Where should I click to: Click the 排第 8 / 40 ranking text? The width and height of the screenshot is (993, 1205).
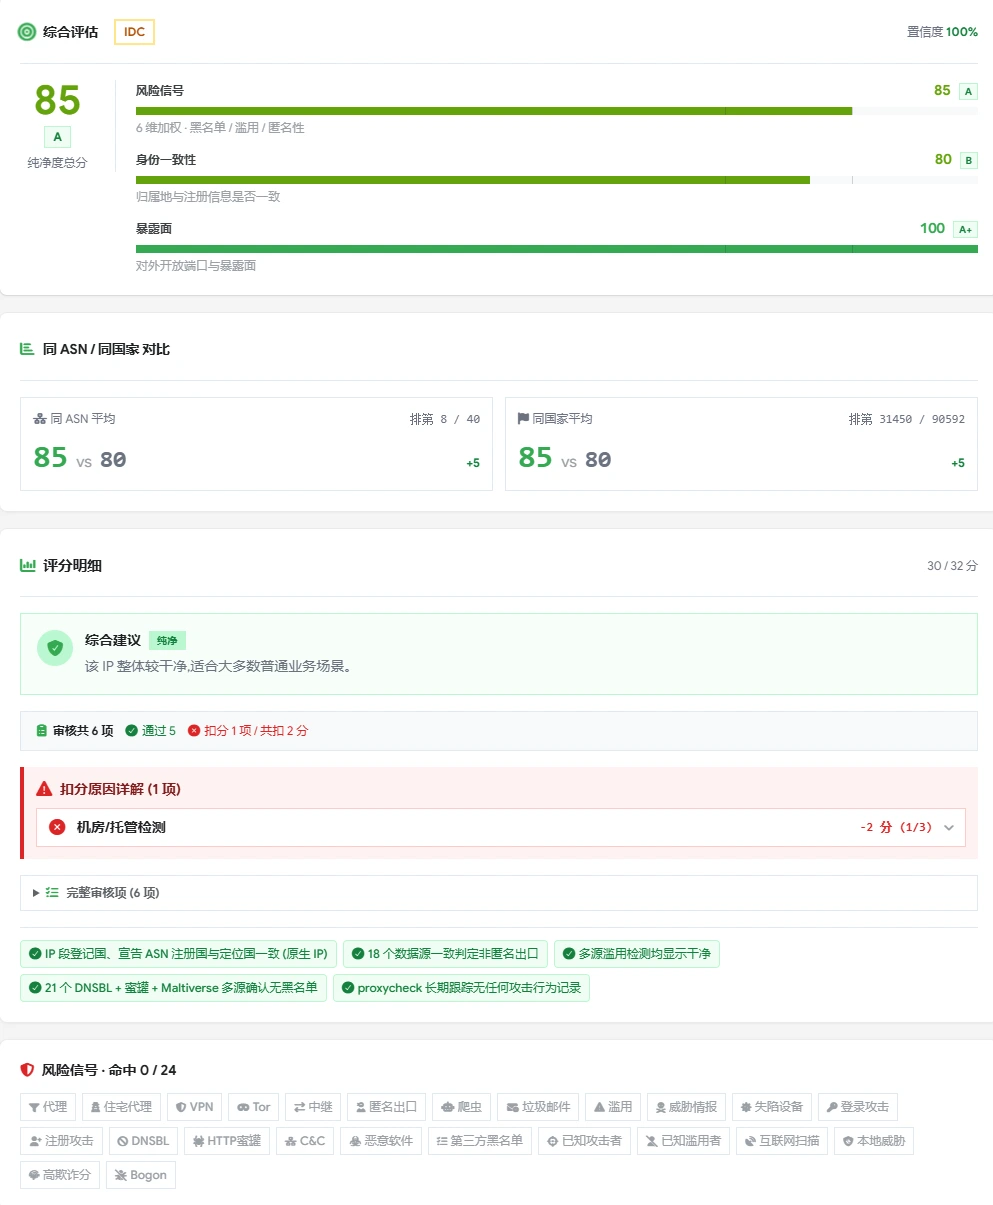pyautogui.click(x=445, y=419)
